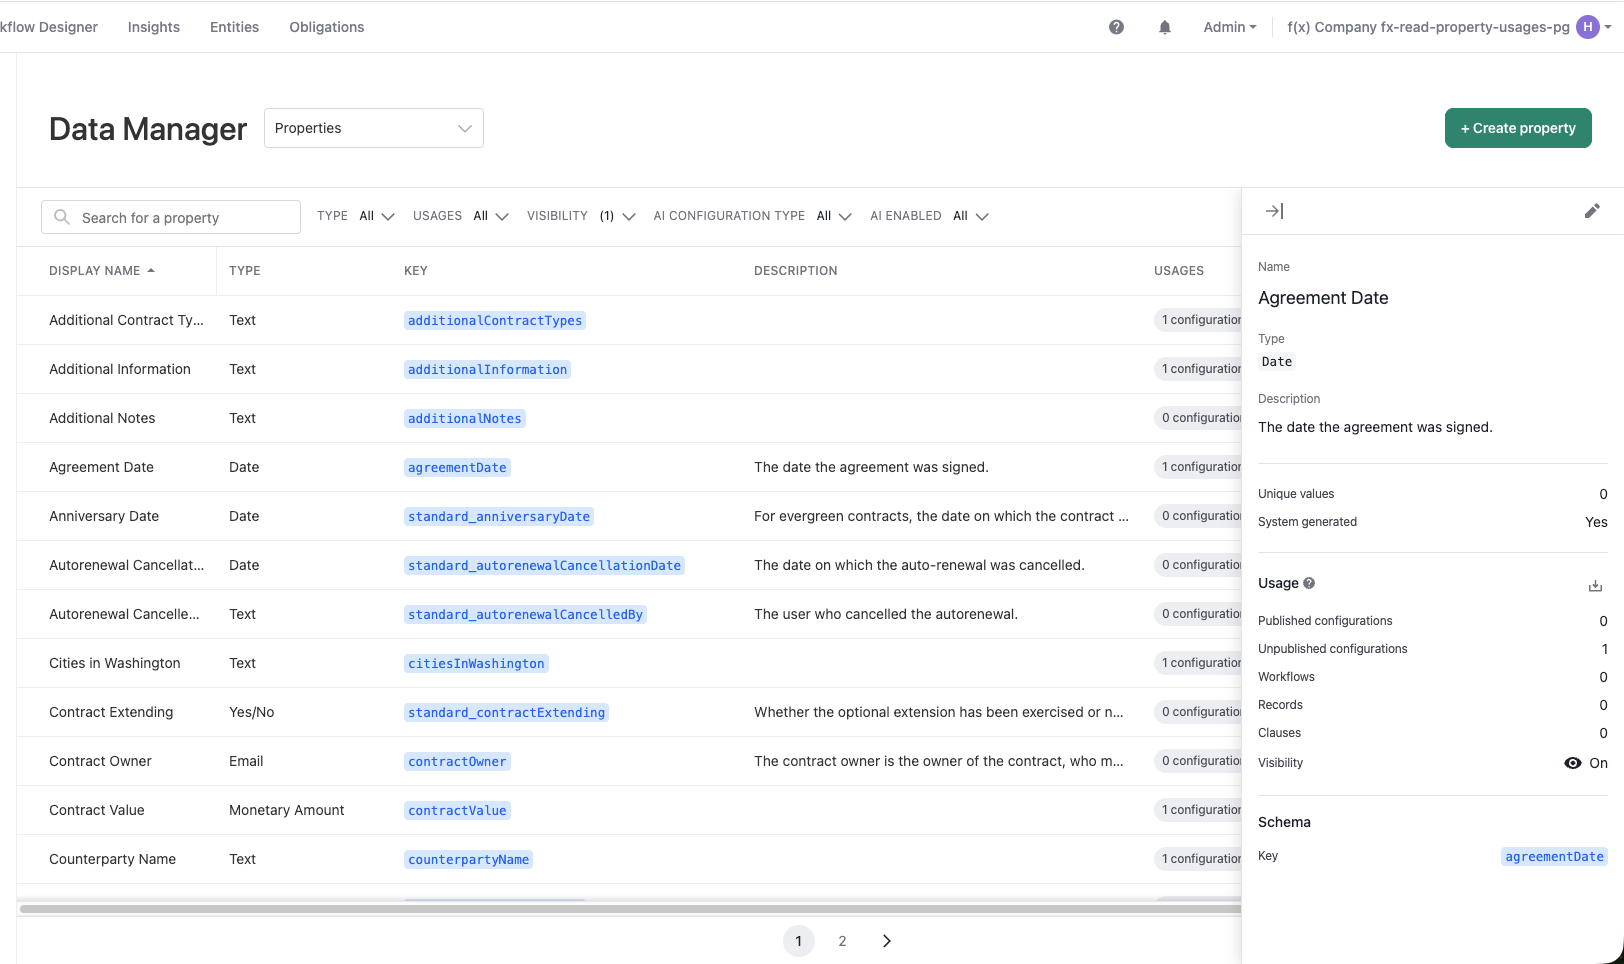Click the Key column header
This screenshot has height=964, width=1624.
416,271
